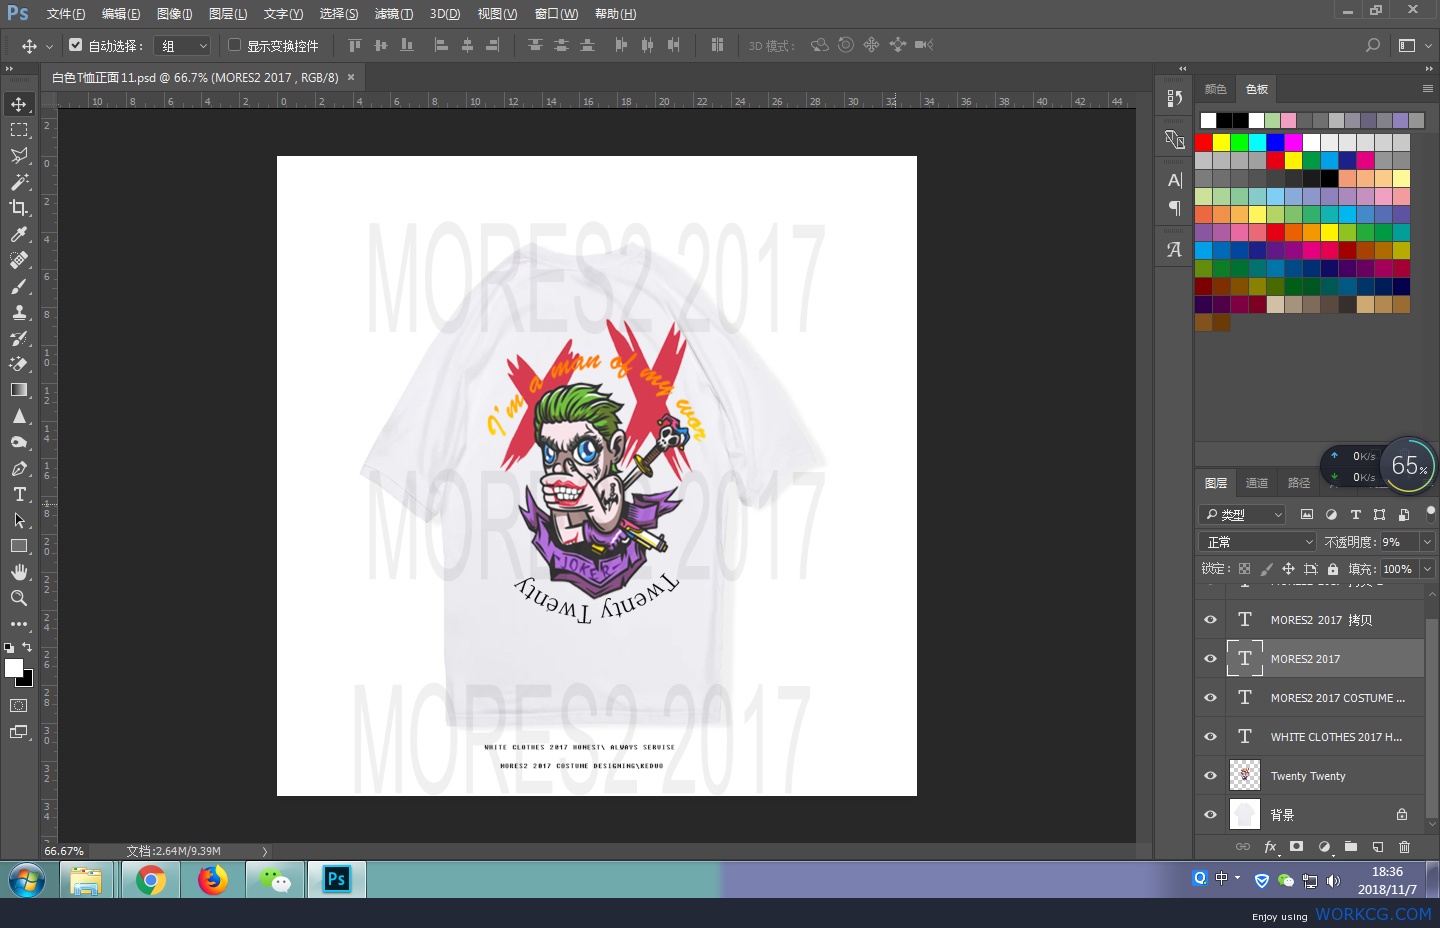Screen dimensions: 1440x928
Task: Select the Clone Stamp tool
Action: coord(19,312)
